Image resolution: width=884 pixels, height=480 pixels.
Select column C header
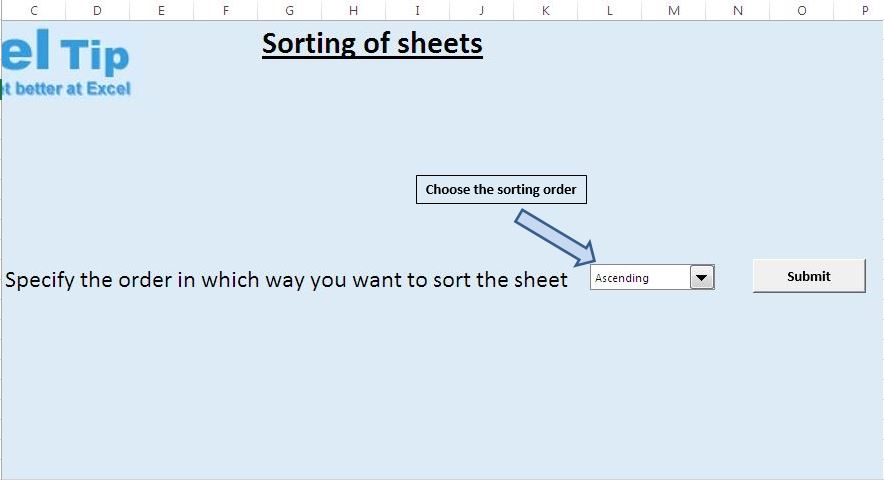pyautogui.click(x=34, y=10)
